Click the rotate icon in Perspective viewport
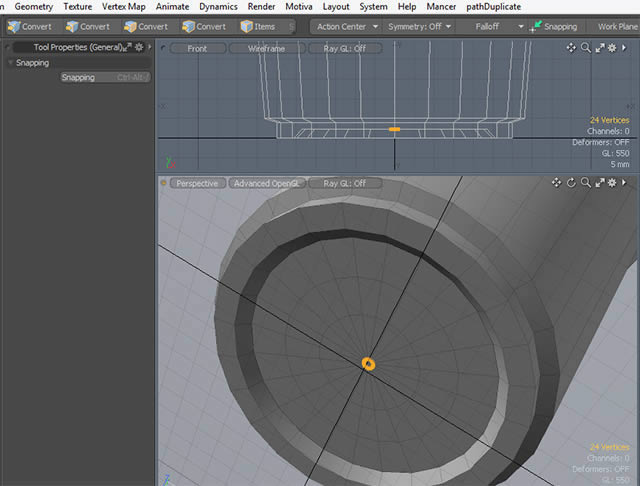This screenshot has height=486, width=640. click(571, 182)
